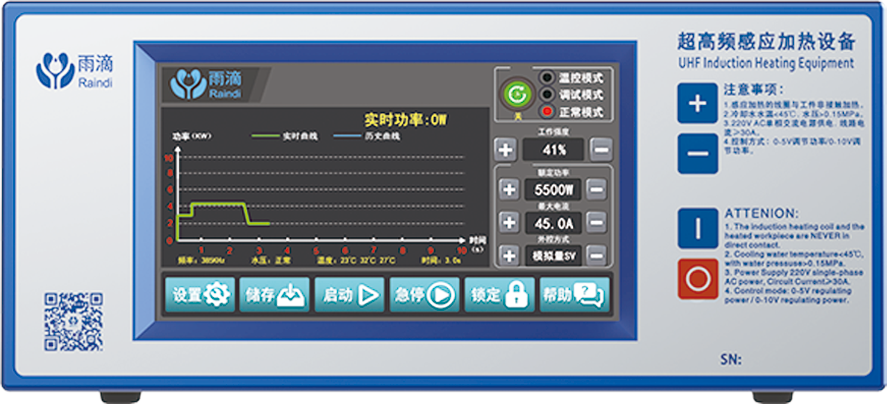Select 调试模式 debug mode radio

click(547, 93)
